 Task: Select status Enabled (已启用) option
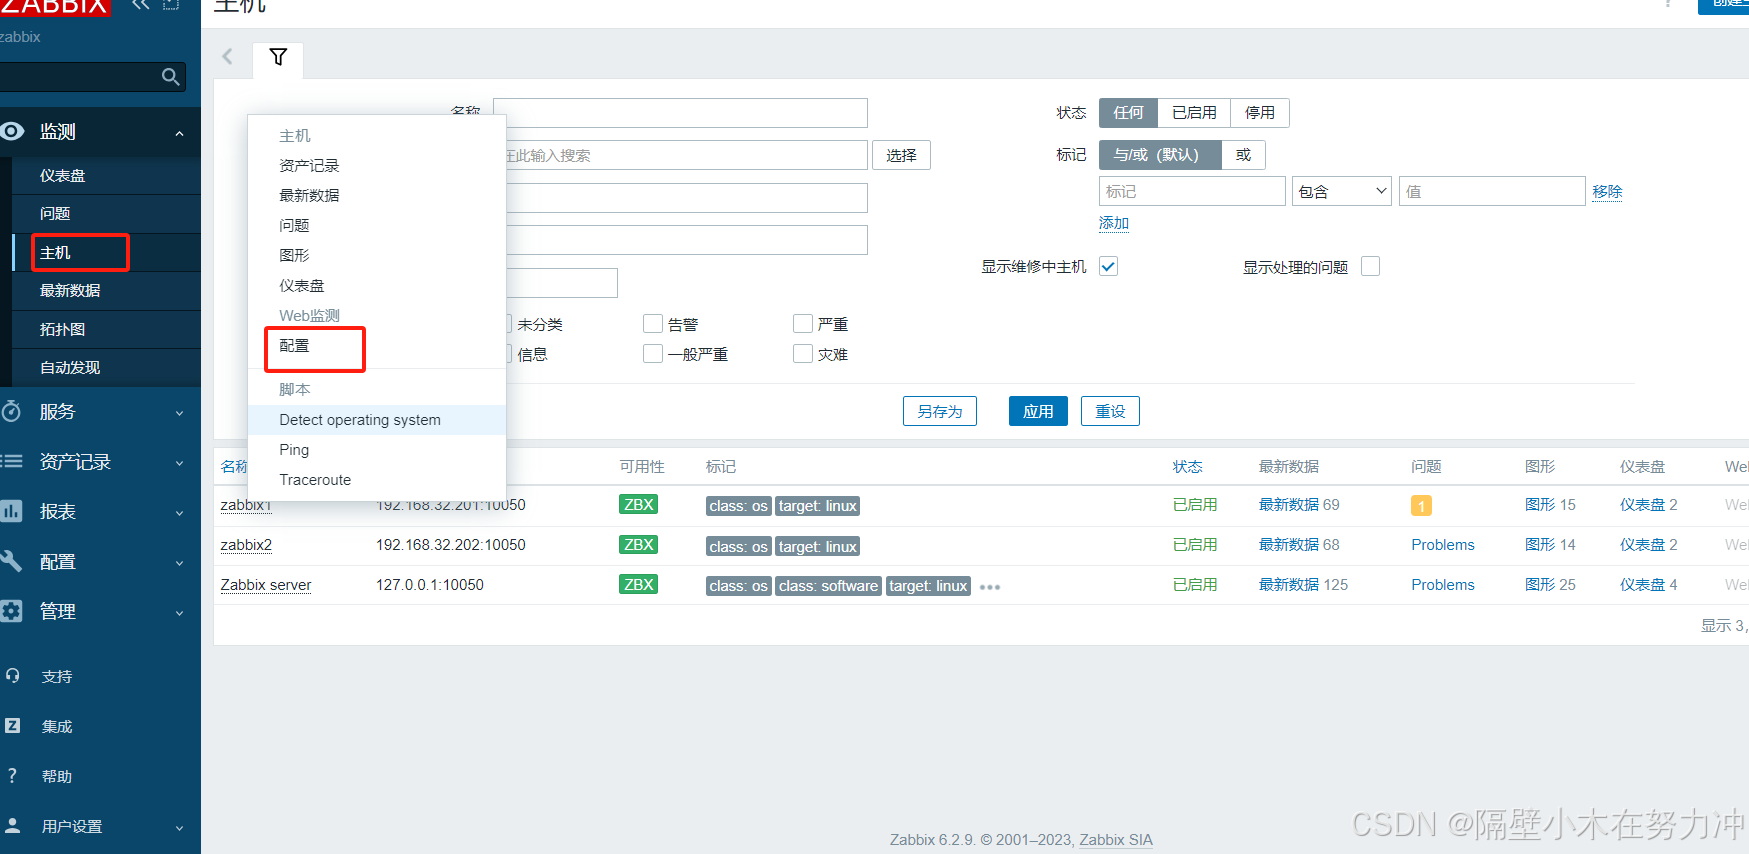(1194, 113)
